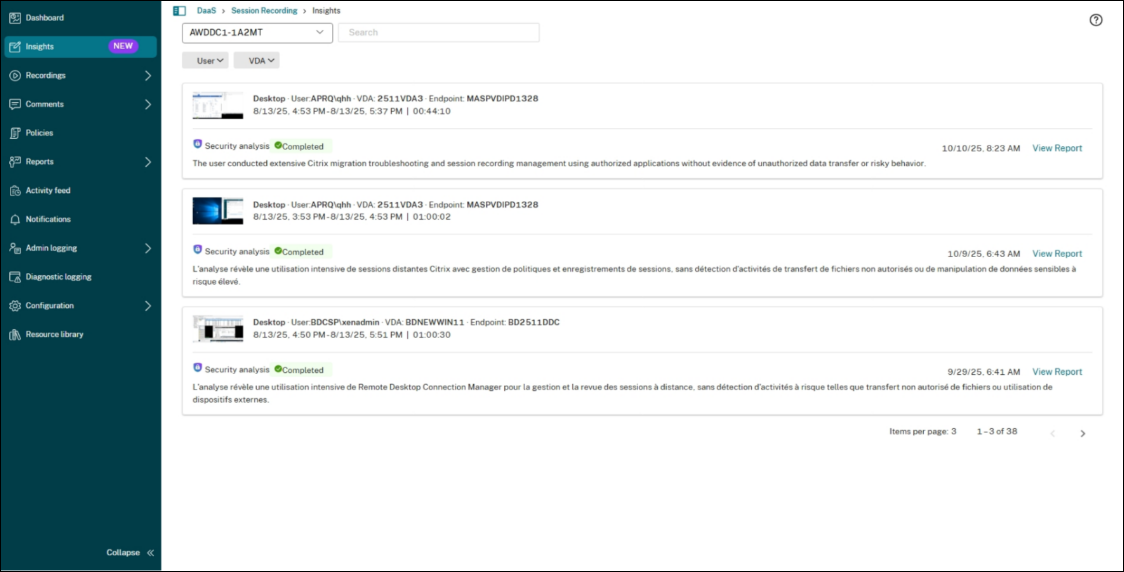
Task: Open the Dashboard sidebar icon
Action: pos(14,17)
